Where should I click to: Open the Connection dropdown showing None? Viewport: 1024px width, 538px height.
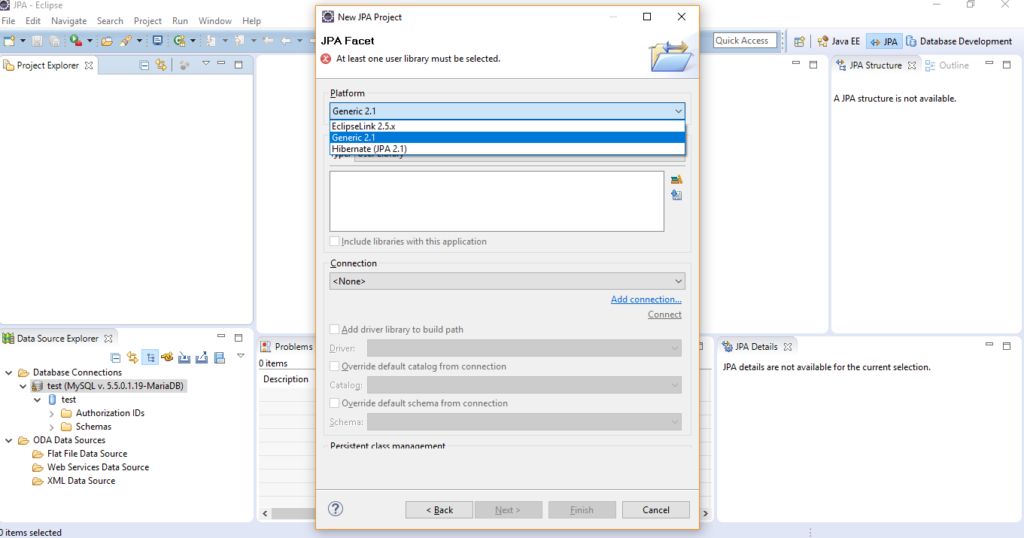point(507,282)
